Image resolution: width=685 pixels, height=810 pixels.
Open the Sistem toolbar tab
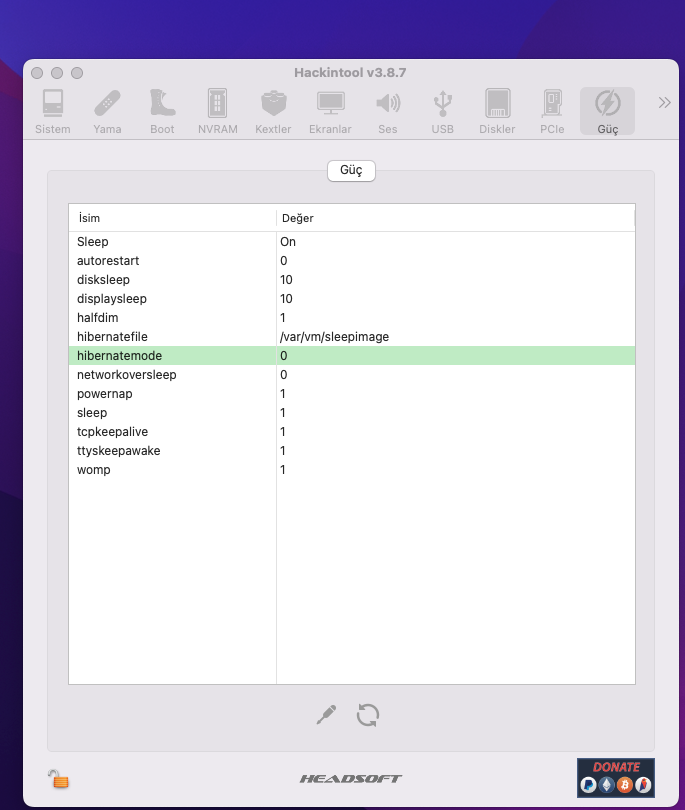53,111
